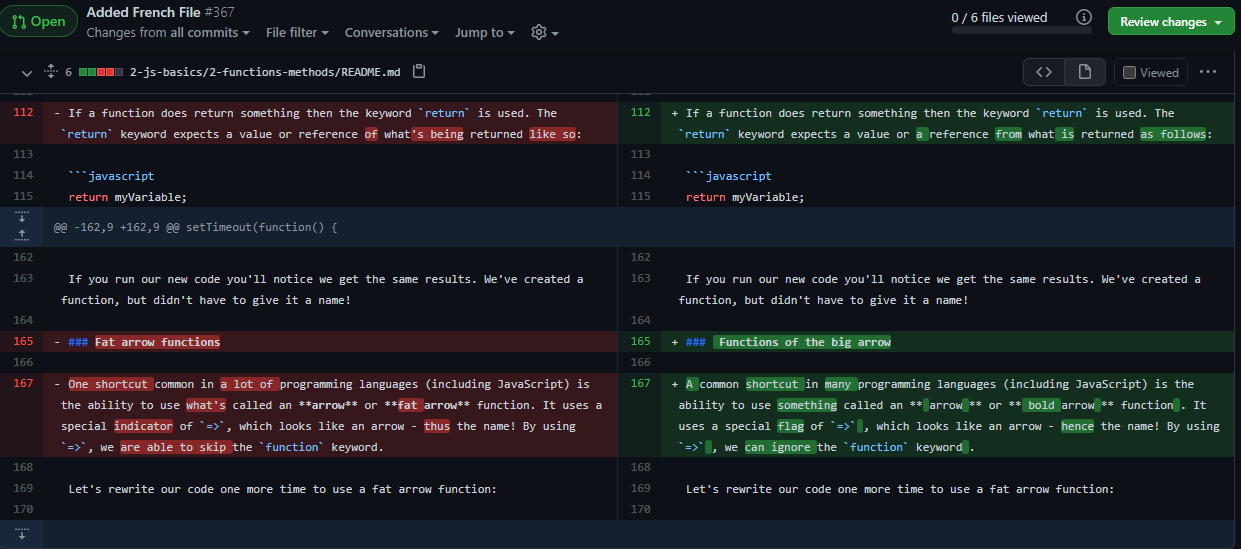Click left 'return myVariable;' code line

[127, 197]
